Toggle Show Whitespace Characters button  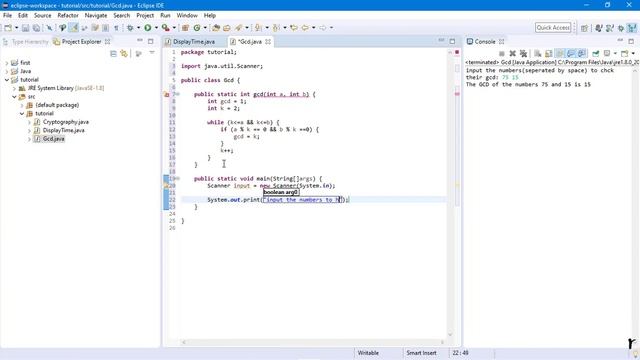(116, 28)
